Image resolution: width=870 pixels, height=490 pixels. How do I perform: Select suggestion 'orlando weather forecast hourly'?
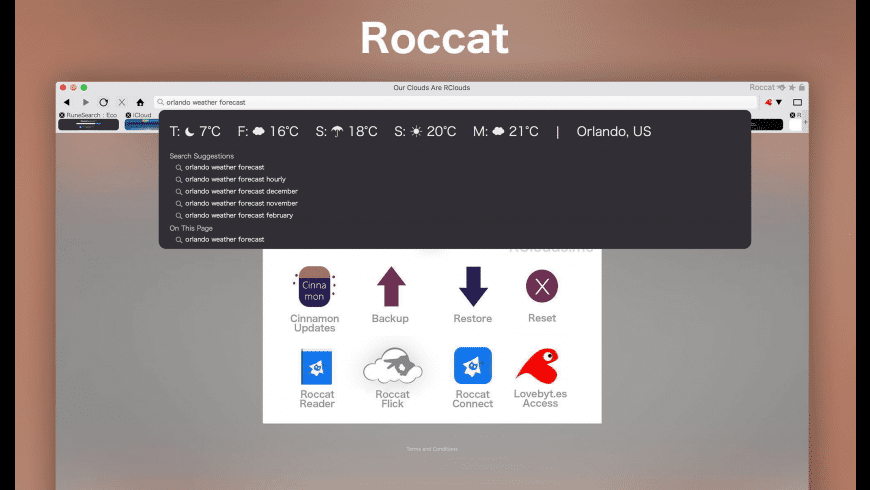tap(235, 179)
